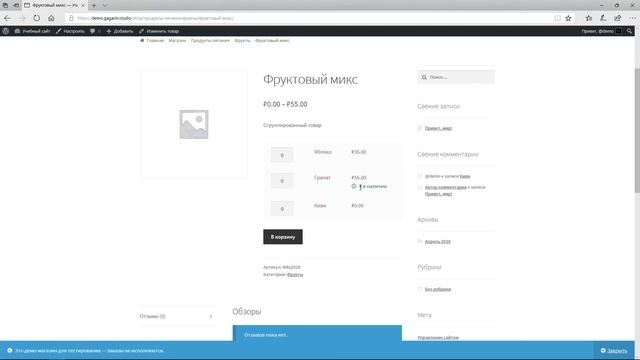
Task: Click the add notes pen icon
Action: [x=603, y=18]
